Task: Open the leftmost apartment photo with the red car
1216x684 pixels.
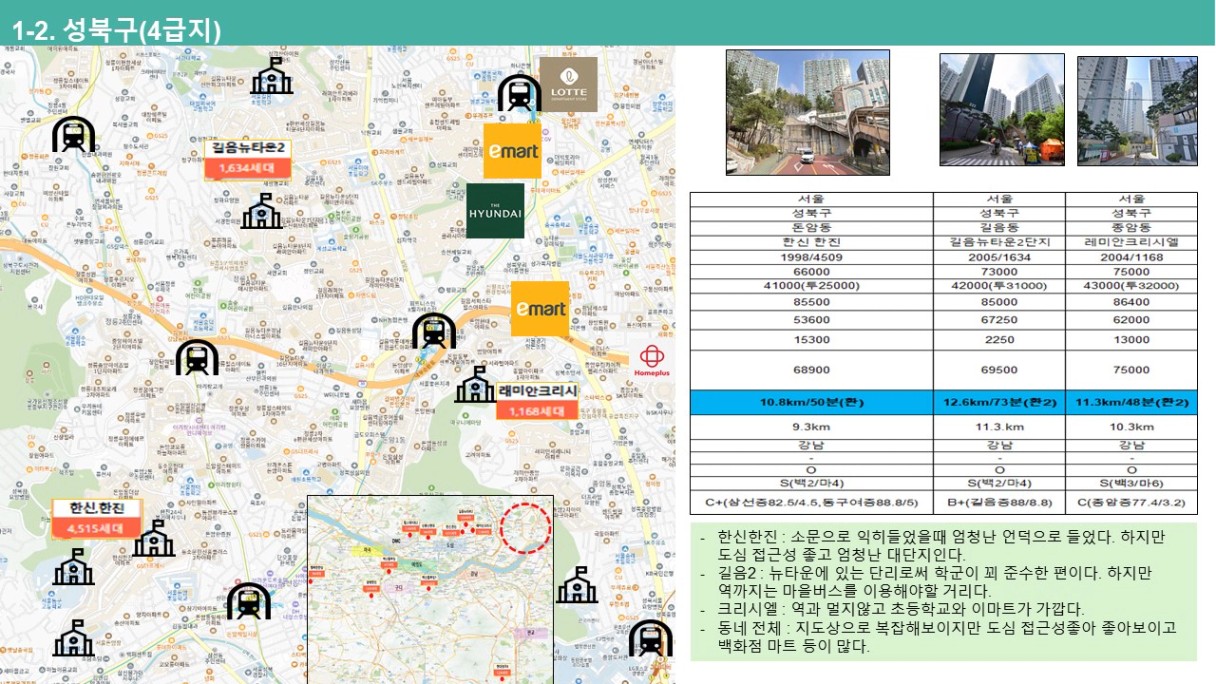Action: click(x=808, y=113)
